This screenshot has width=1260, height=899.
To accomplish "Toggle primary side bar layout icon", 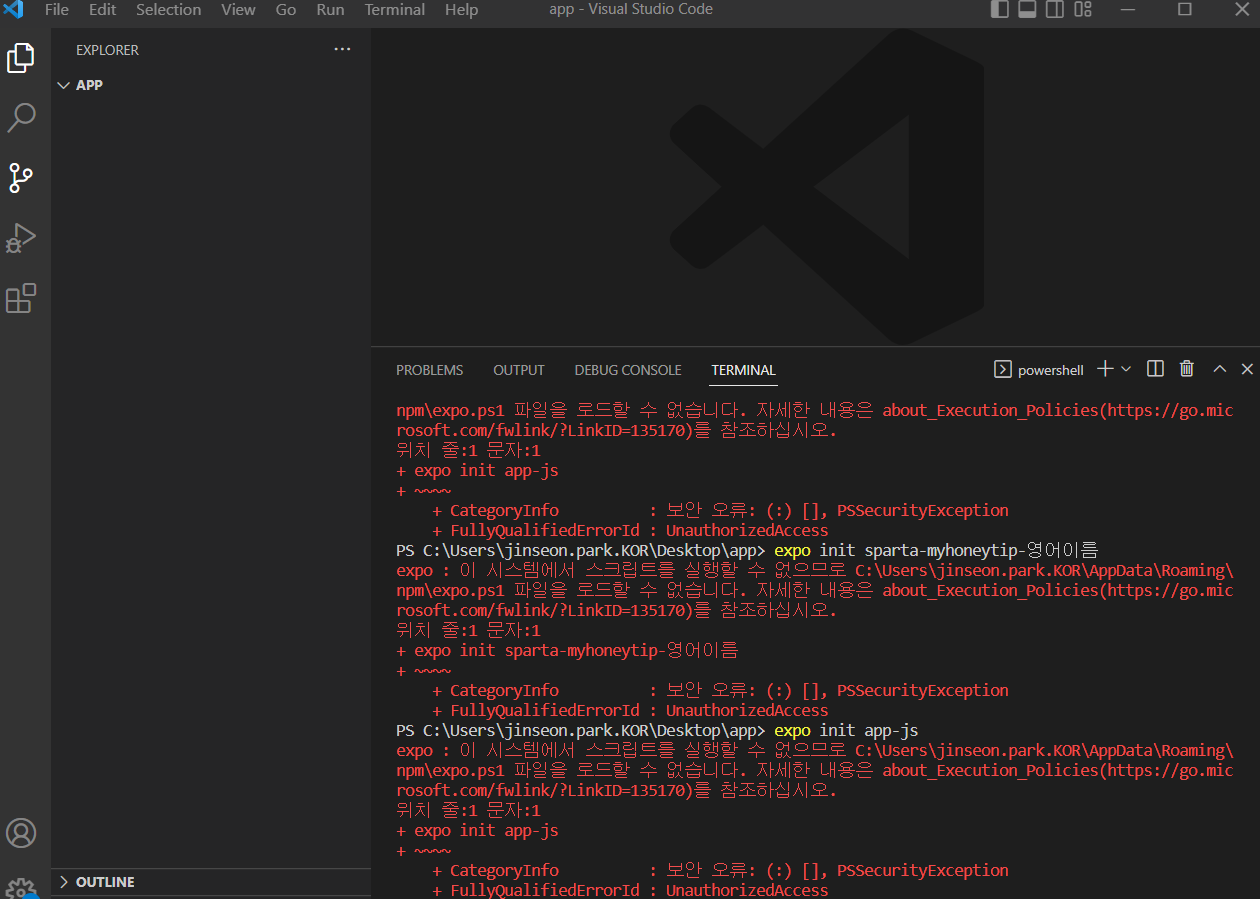I will pyautogui.click(x=1000, y=9).
